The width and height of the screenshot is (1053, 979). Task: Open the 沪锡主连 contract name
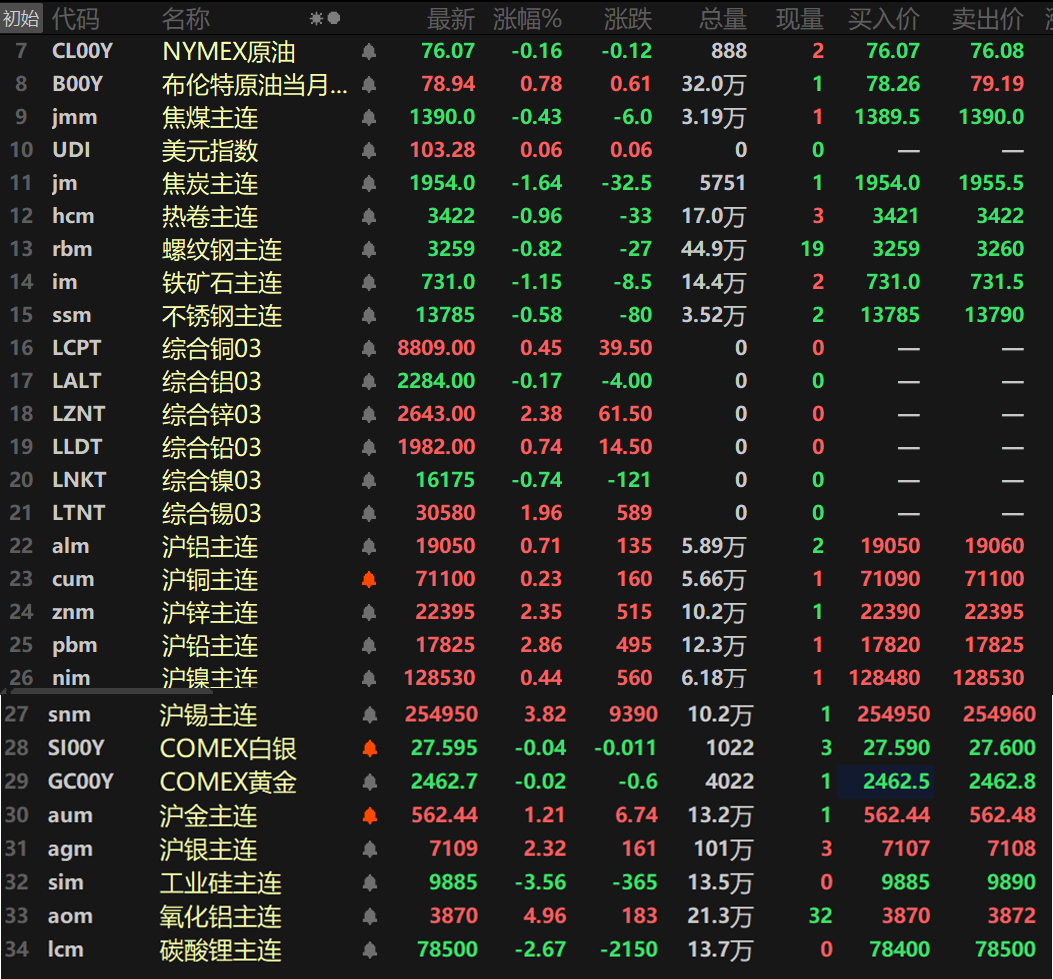[x=209, y=716]
